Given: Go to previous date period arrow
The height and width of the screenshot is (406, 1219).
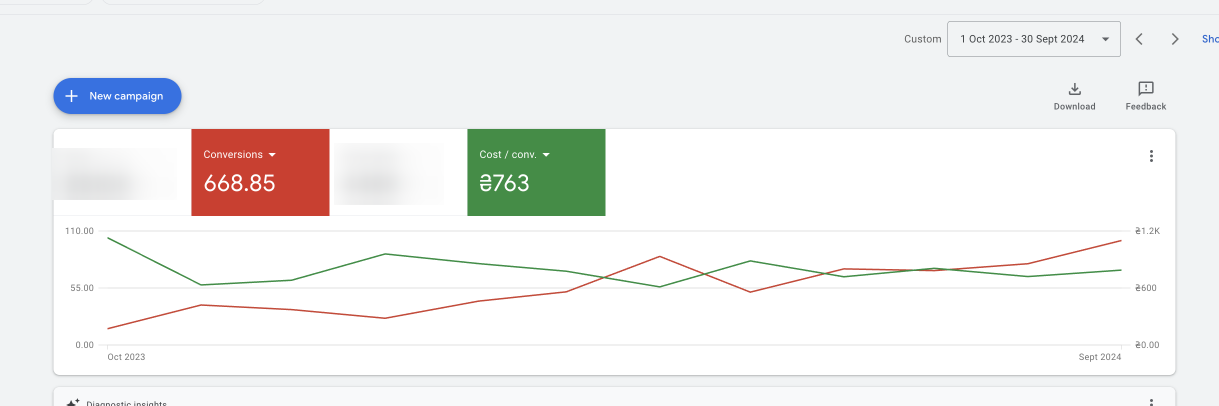Looking at the screenshot, I should [x=1139, y=39].
